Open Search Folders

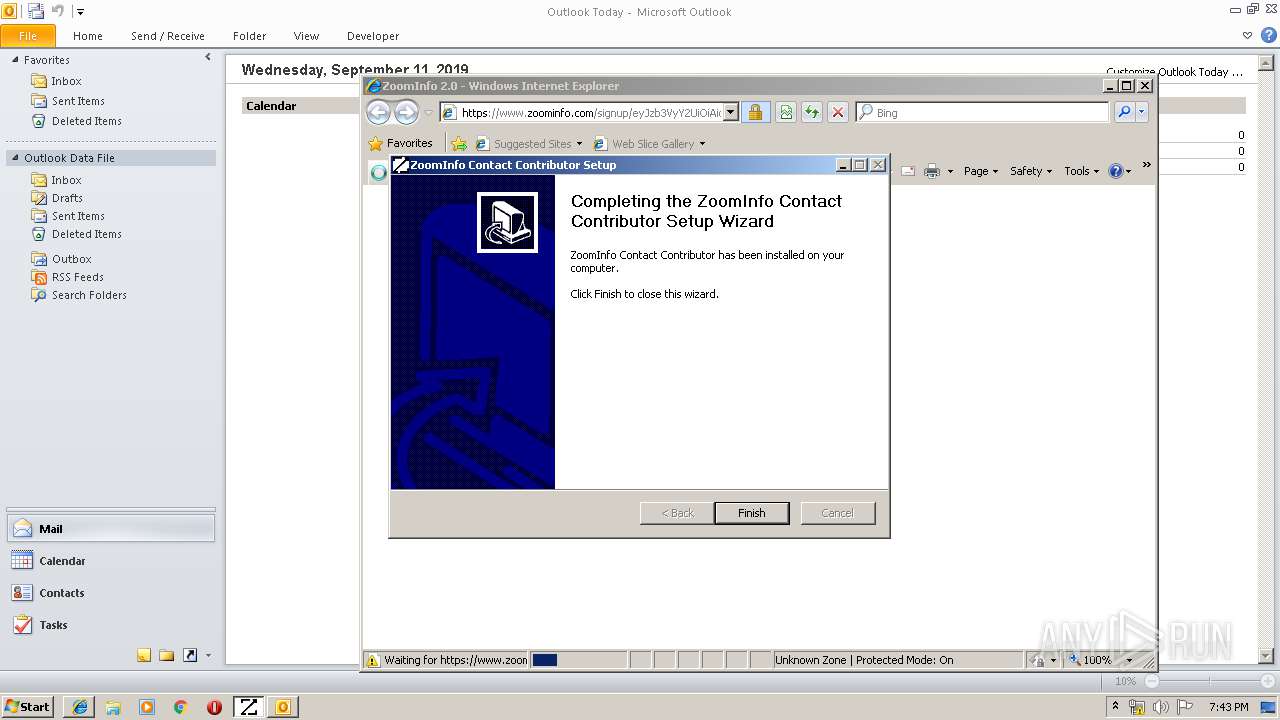coord(89,295)
